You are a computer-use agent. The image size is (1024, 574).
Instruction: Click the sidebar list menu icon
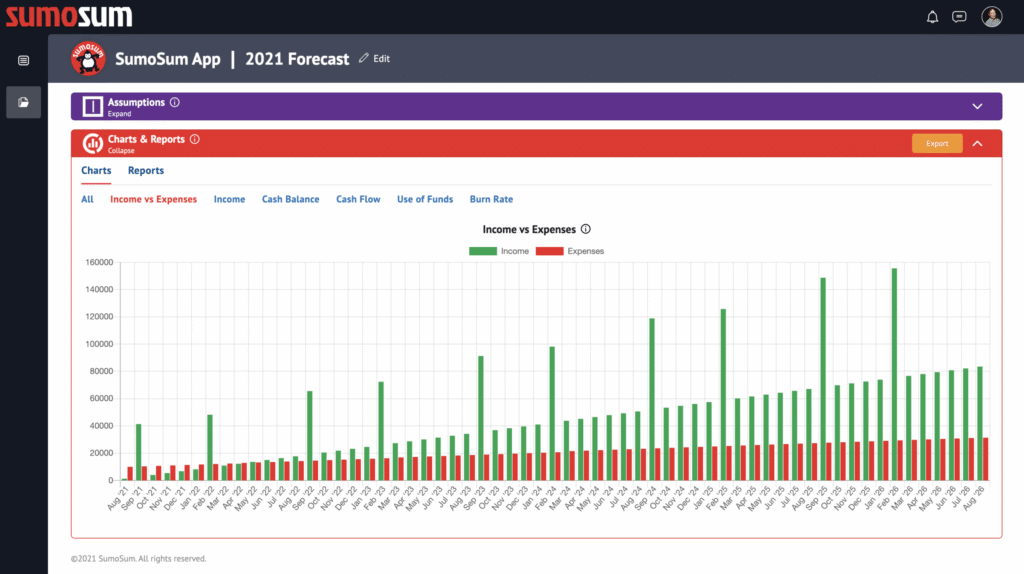23,61
